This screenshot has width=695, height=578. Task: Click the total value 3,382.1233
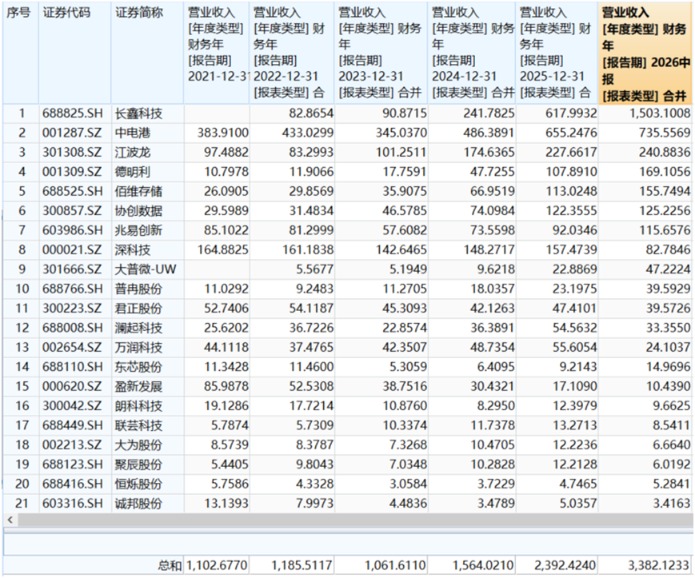click(659, 566)
